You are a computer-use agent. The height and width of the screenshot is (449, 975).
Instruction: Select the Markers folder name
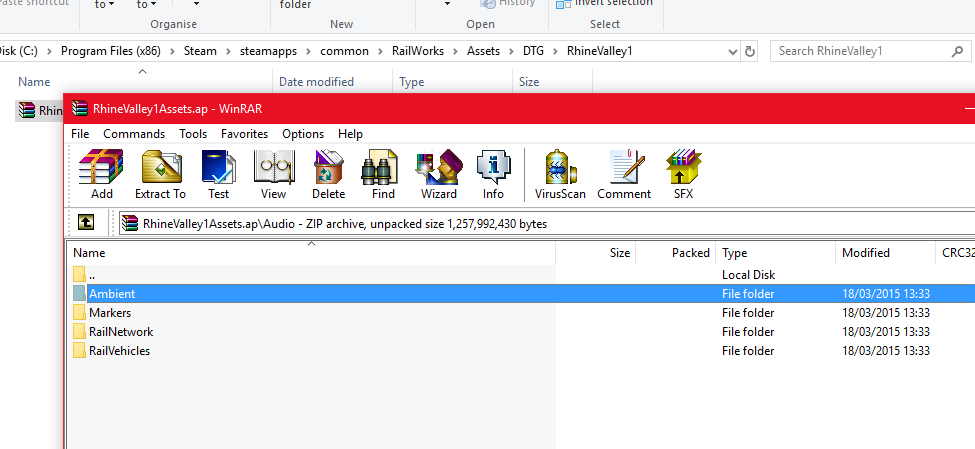coord(110,313)
